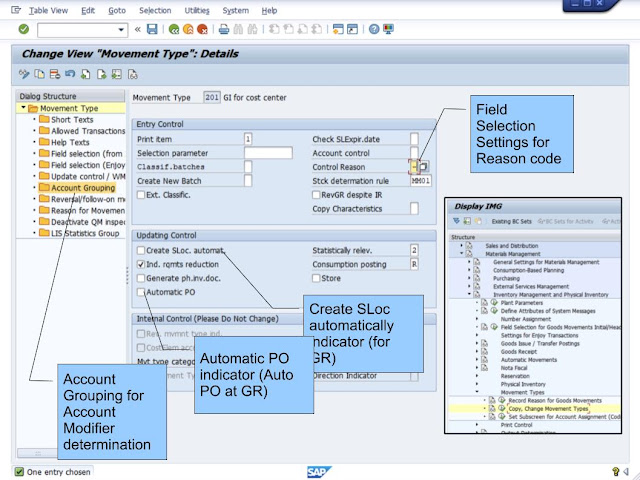Click Dialog Structure horizontal scrollbar
This screenshot has width=640, height=480.
tap(38, 453)
